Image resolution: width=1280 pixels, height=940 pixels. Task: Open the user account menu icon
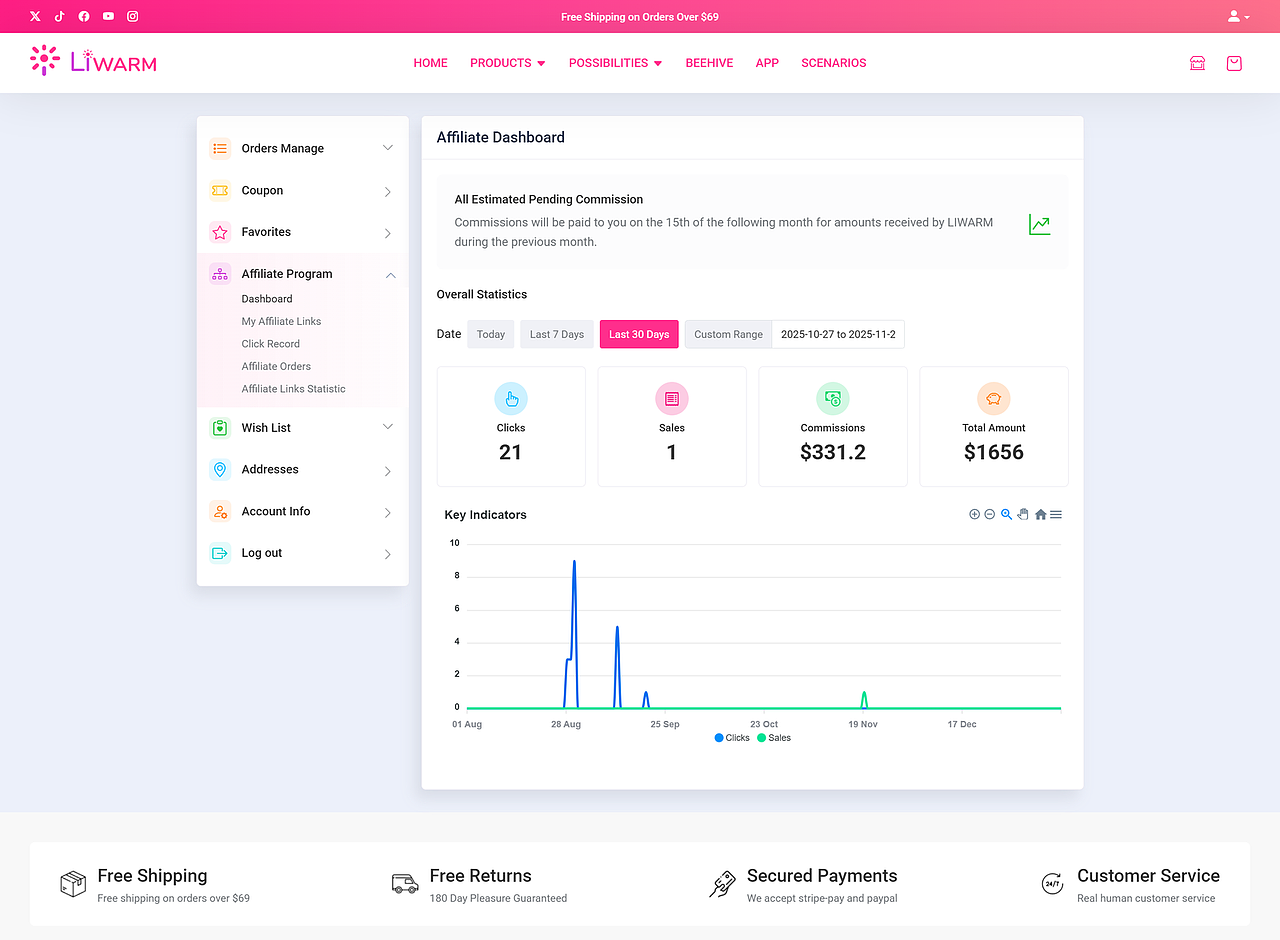point(1238,16)
